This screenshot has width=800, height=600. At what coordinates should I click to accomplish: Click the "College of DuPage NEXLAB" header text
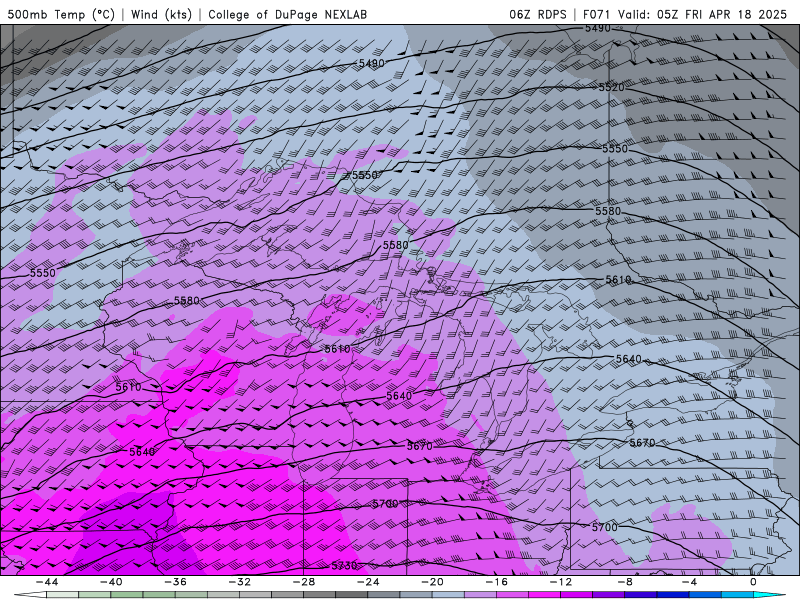click(x=287, y=14)
